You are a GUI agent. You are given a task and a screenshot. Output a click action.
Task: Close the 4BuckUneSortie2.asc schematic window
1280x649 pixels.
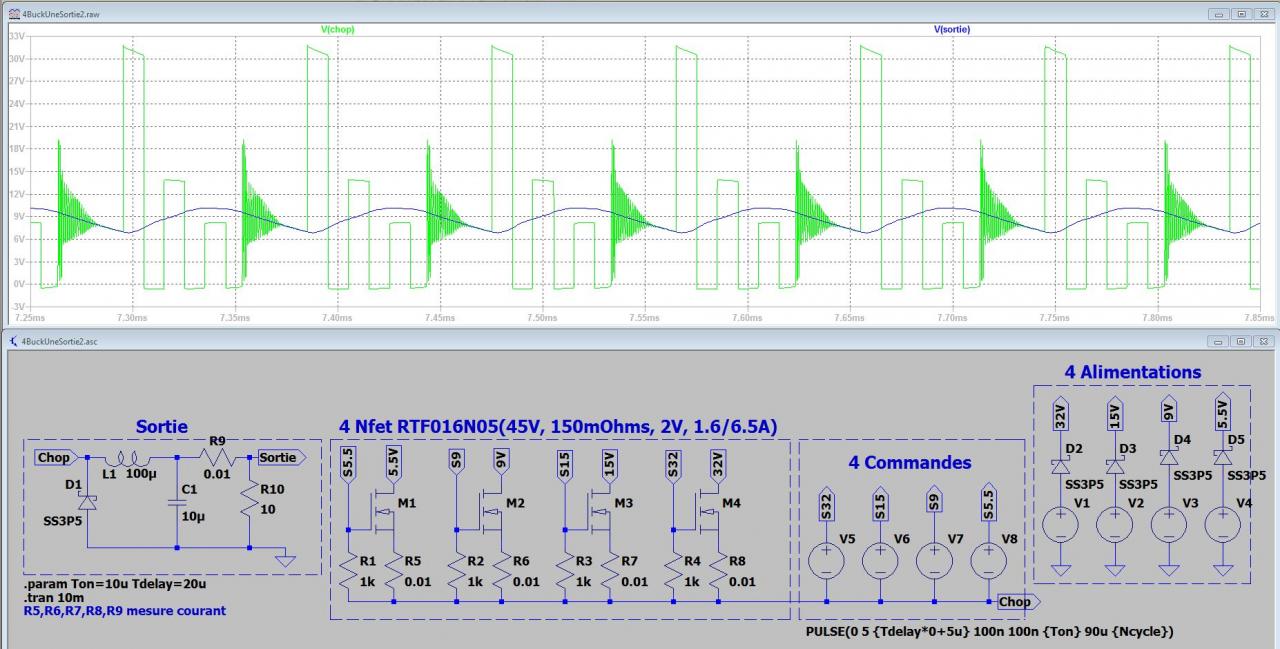pos(1262,341)
